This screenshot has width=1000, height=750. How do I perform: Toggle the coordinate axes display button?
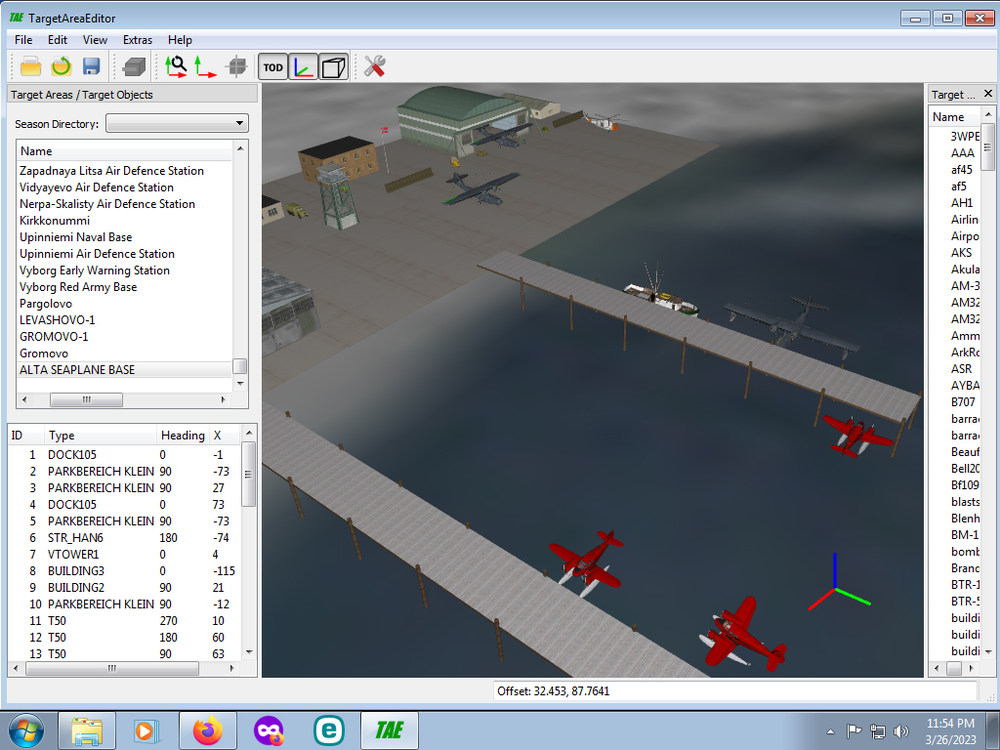[303, 67]
